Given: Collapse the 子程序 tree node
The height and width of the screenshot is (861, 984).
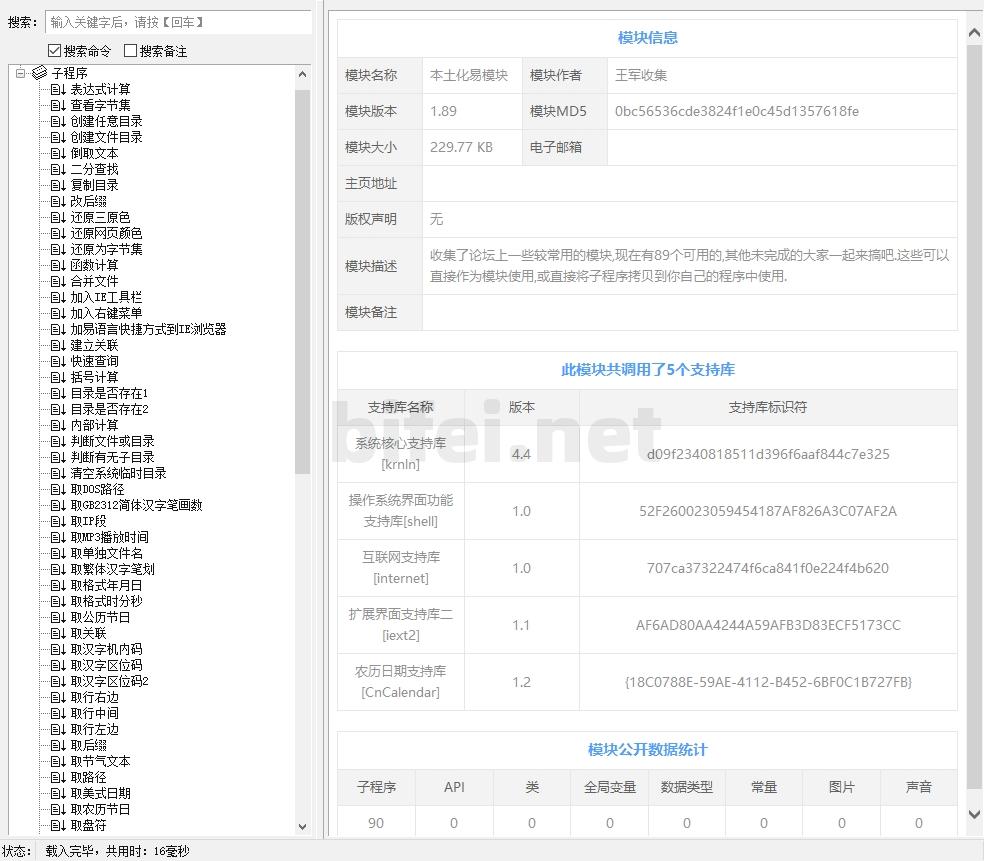Looking at the screenshot, I should [x=20, y=73].
